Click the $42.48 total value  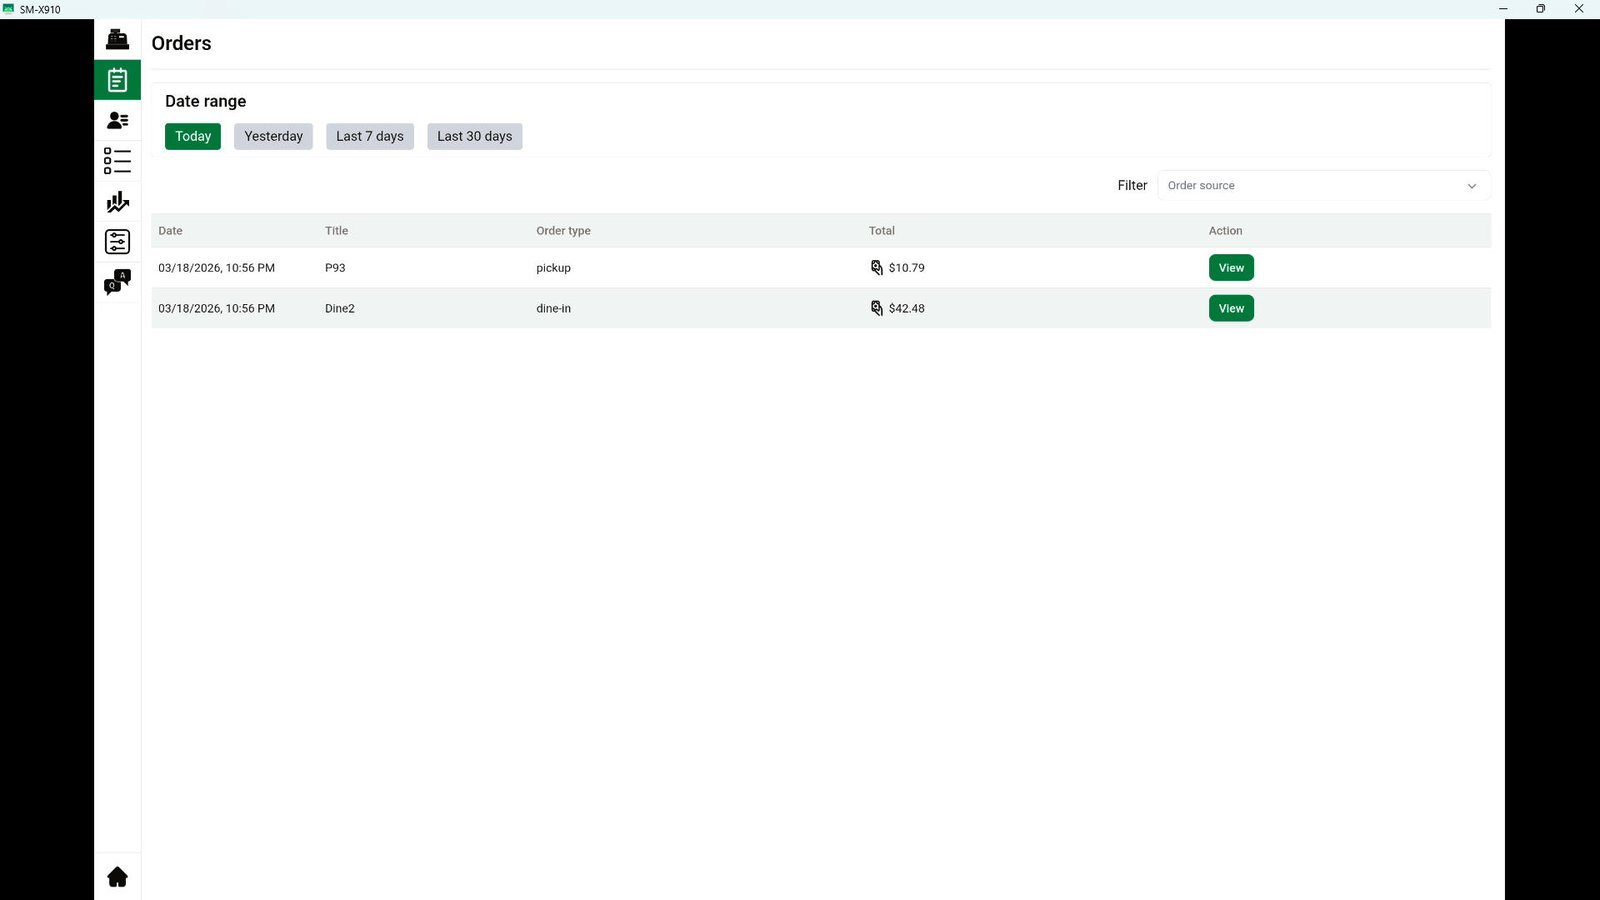pos(906,308)
